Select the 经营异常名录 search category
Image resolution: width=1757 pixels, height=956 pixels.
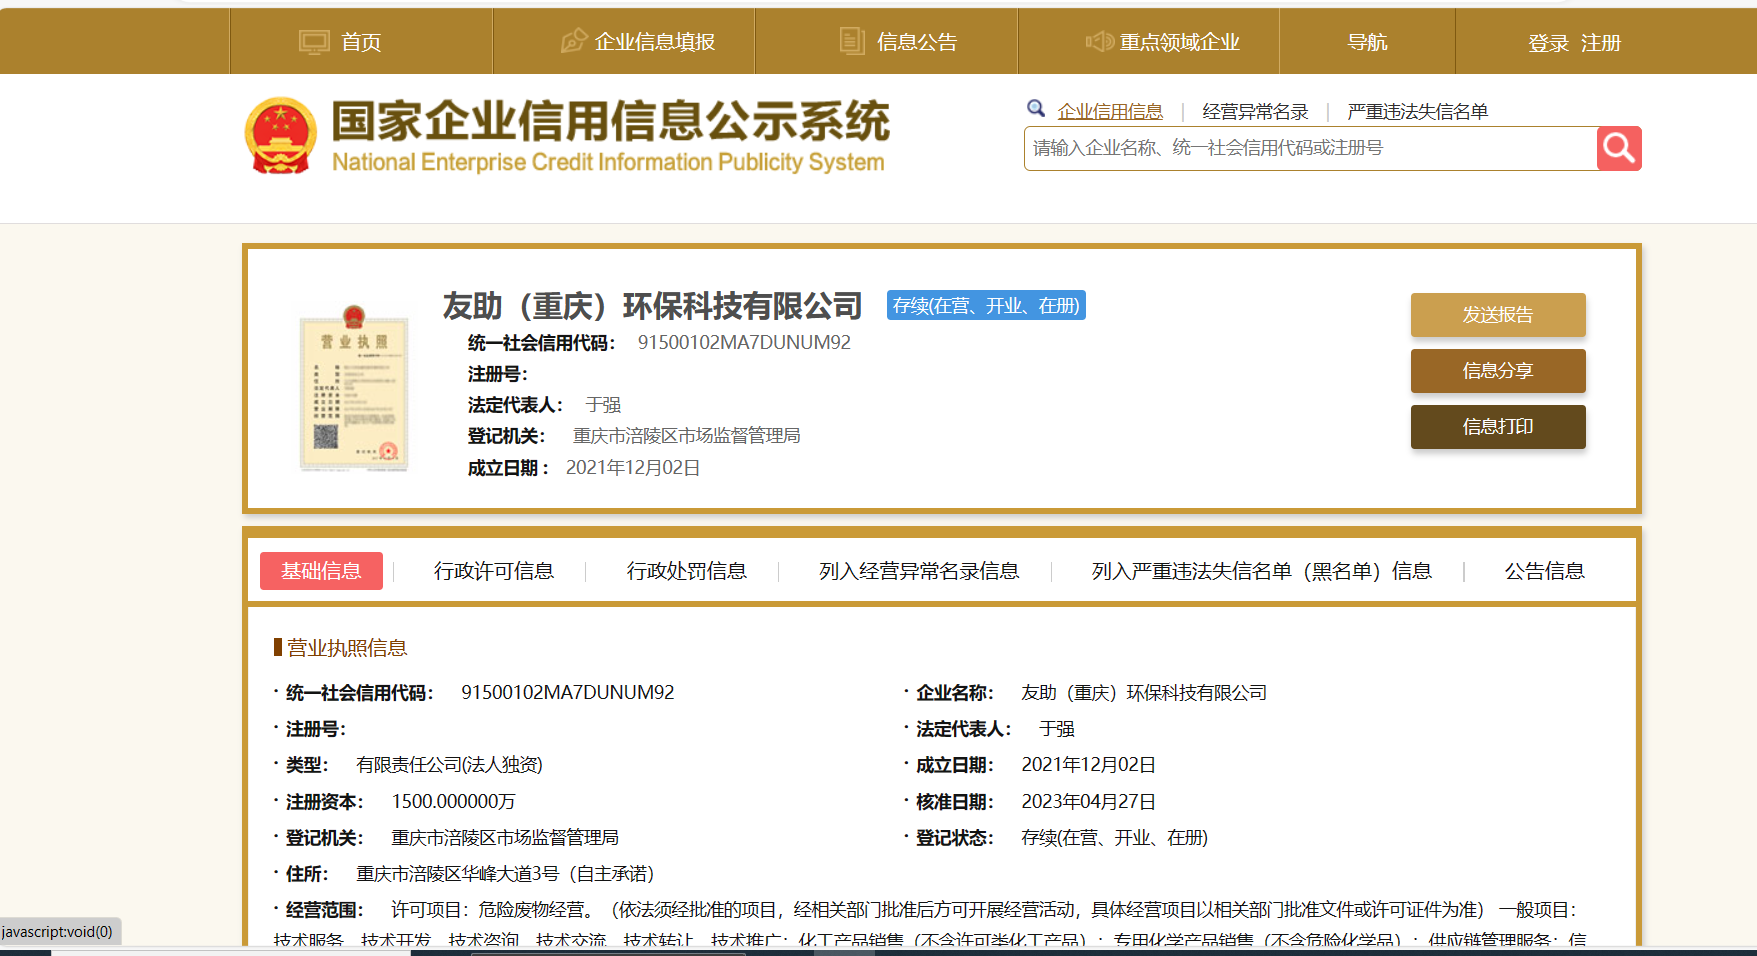[x=1255, y=111]
